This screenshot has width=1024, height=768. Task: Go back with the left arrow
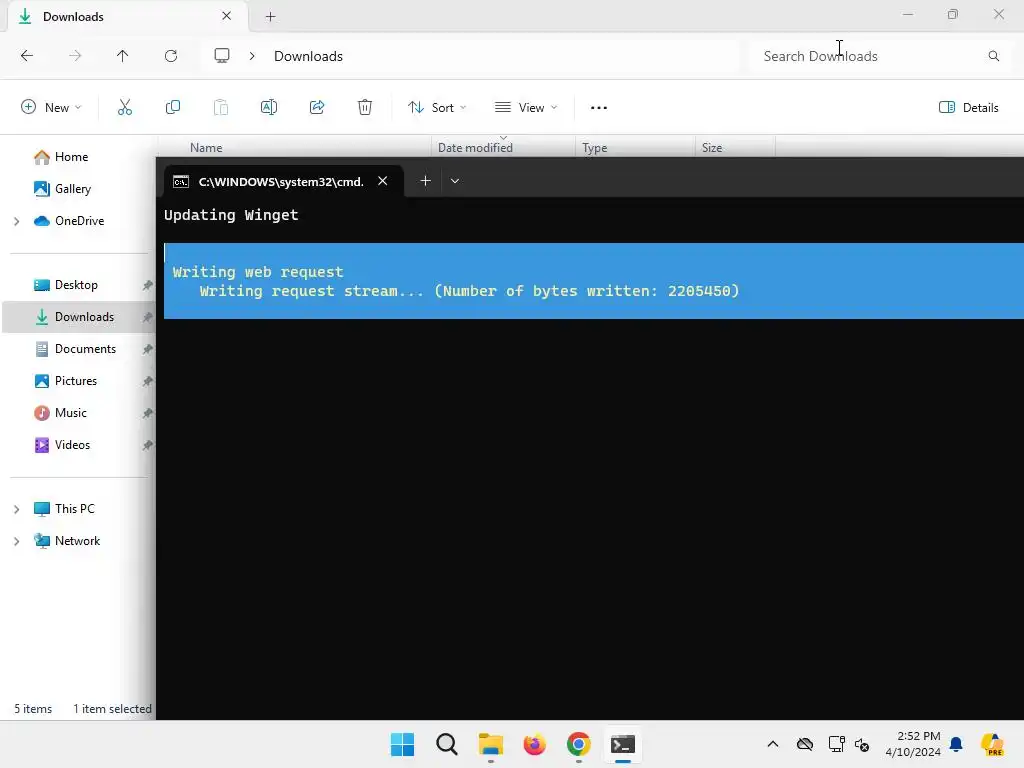pos(27,56)
